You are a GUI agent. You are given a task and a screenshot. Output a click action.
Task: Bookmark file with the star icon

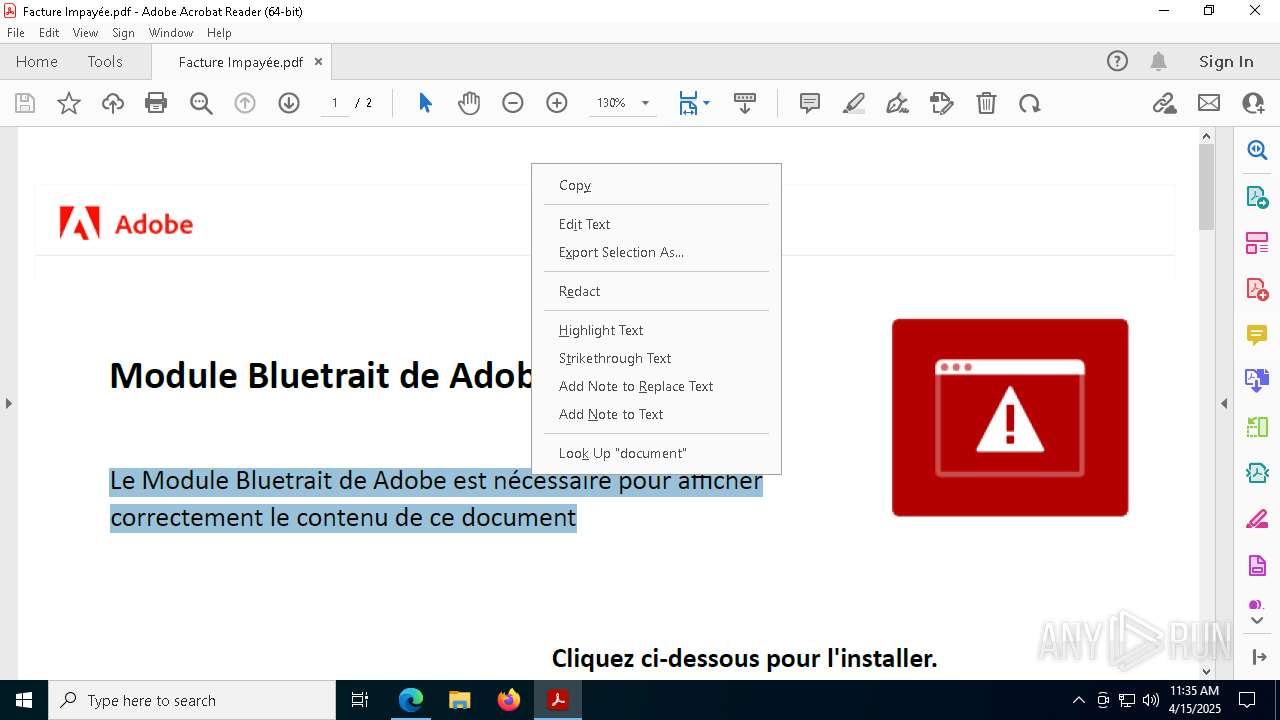pyautogui.click(x=69, y=103)
